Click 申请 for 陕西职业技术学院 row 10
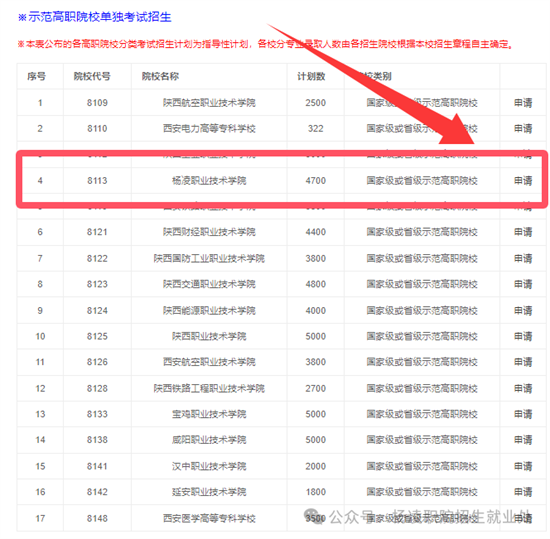This screenshot has width=550, height=539. [523, 336]
